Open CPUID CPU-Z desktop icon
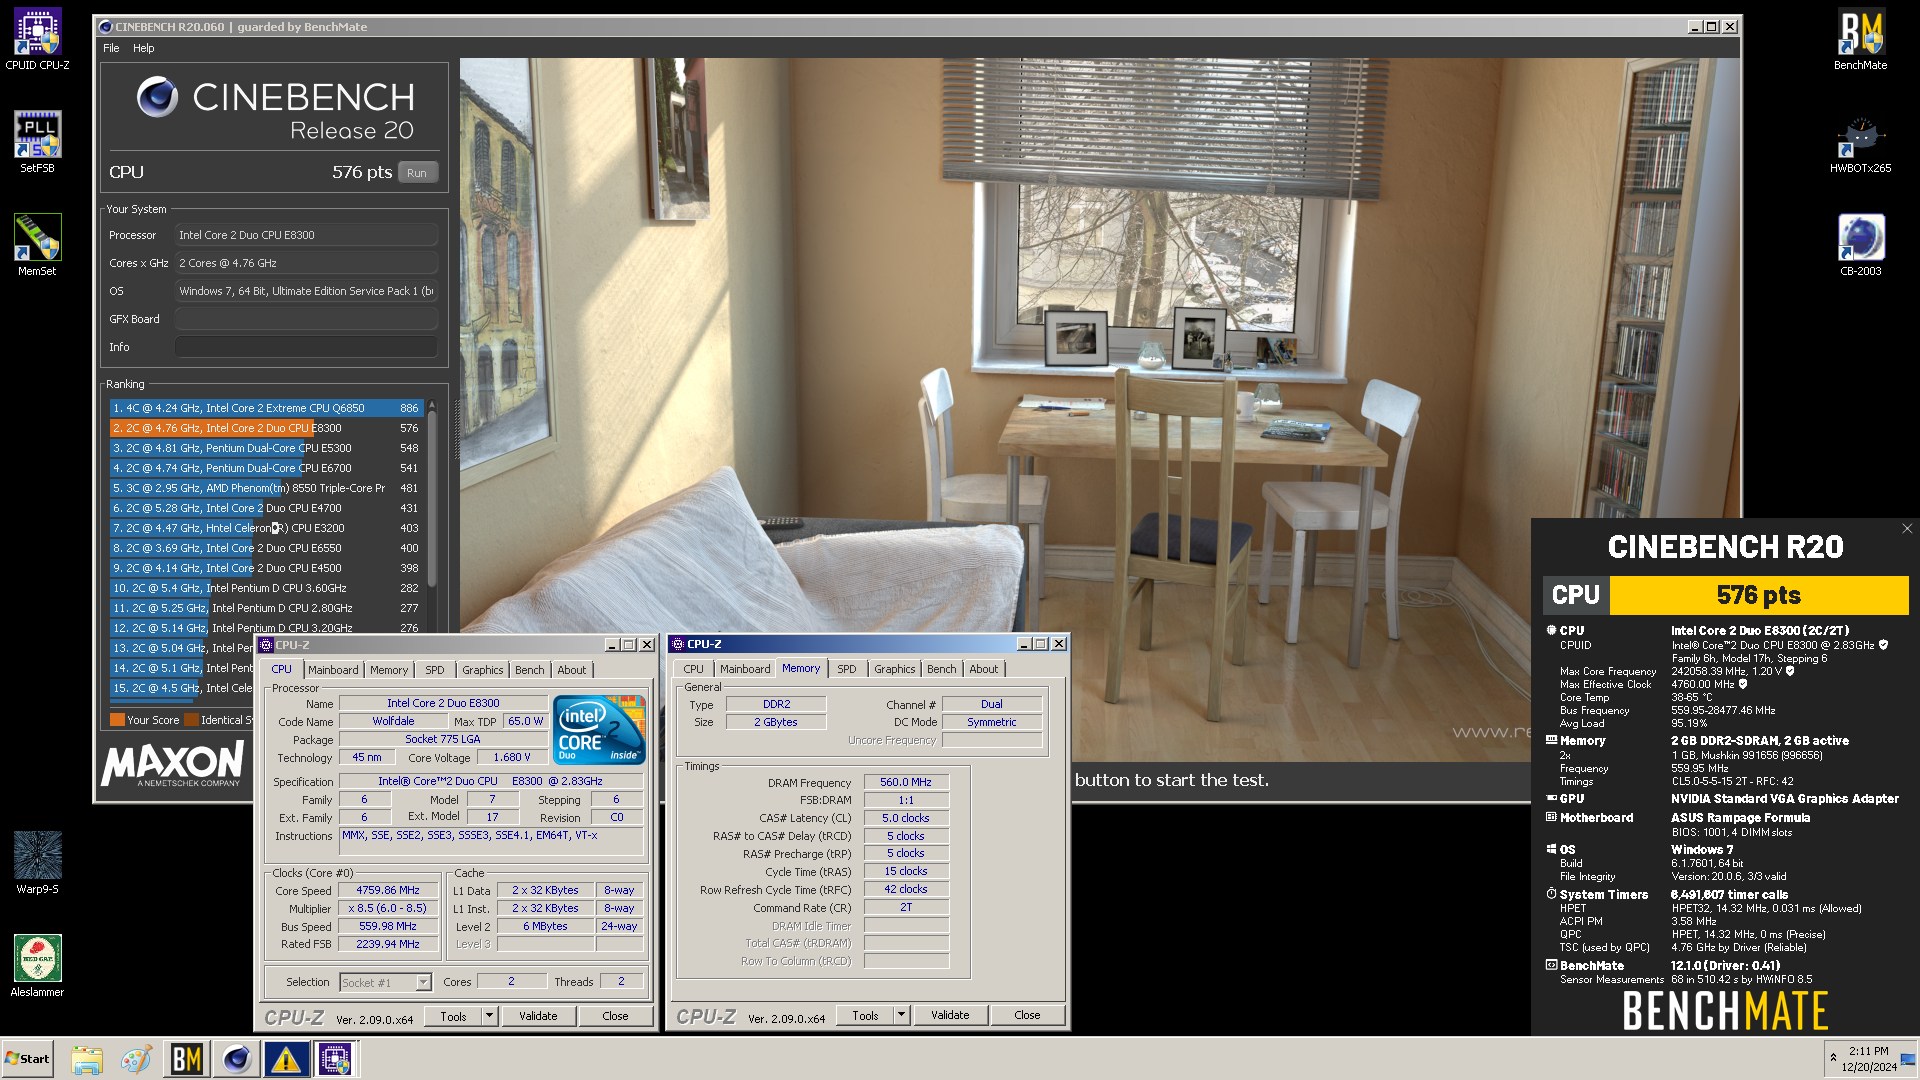Screen dimensions: 1920x1080 tap(37, 39)
